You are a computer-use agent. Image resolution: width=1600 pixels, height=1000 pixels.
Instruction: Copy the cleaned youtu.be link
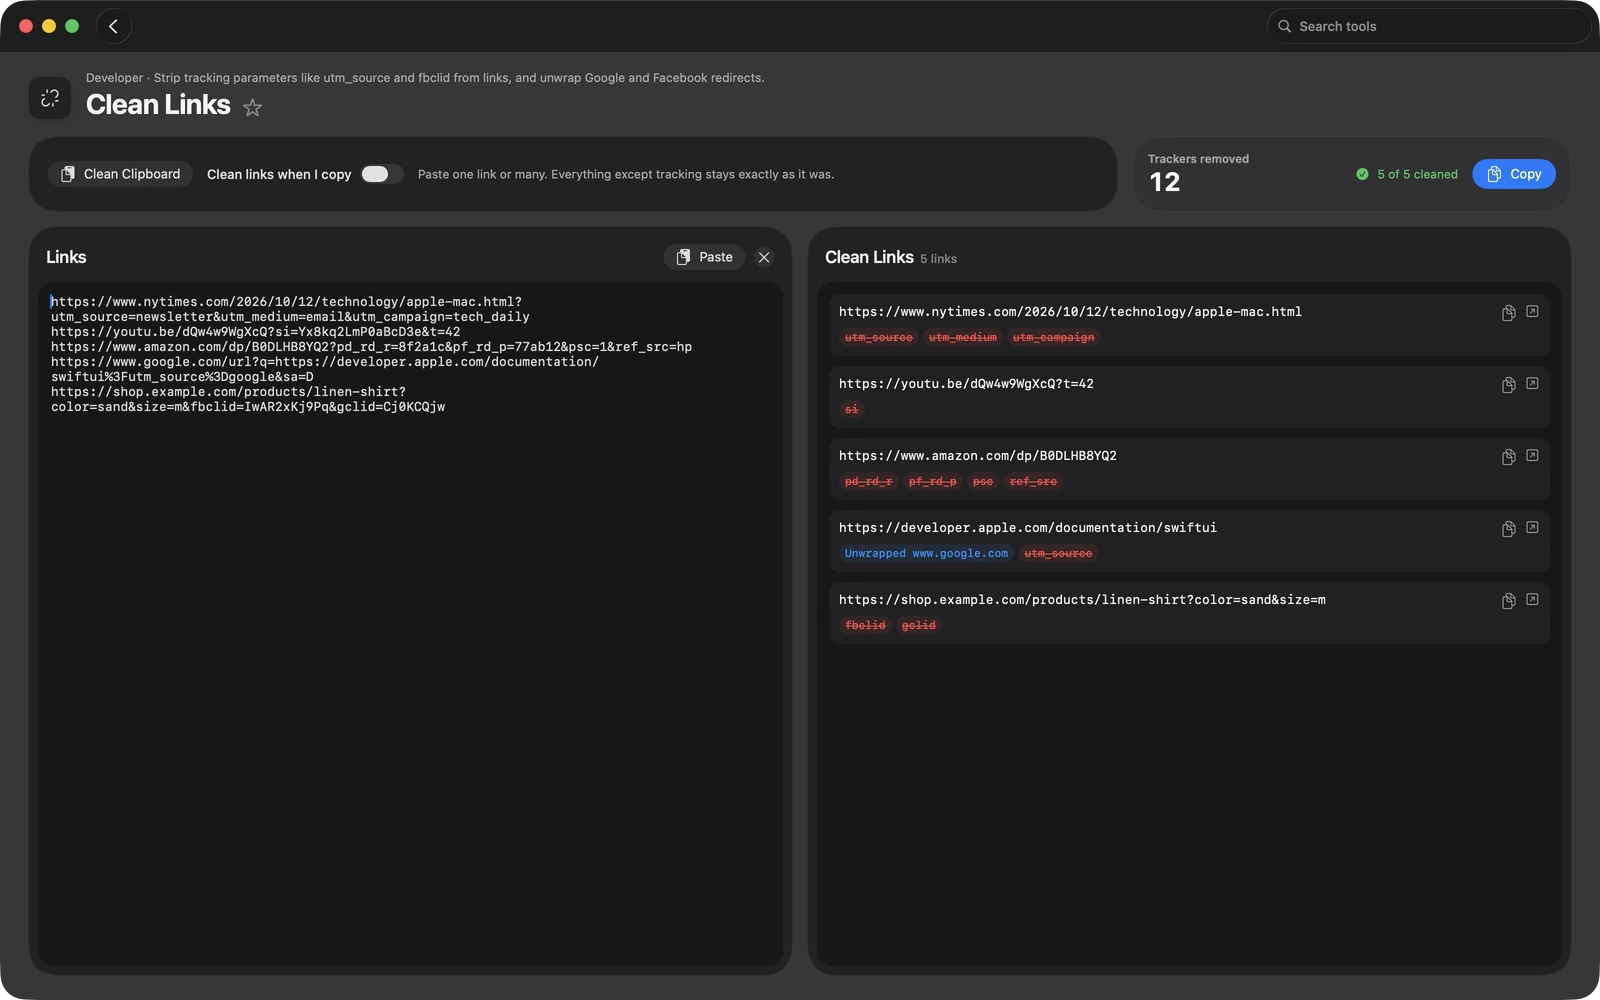(1508, 384)
